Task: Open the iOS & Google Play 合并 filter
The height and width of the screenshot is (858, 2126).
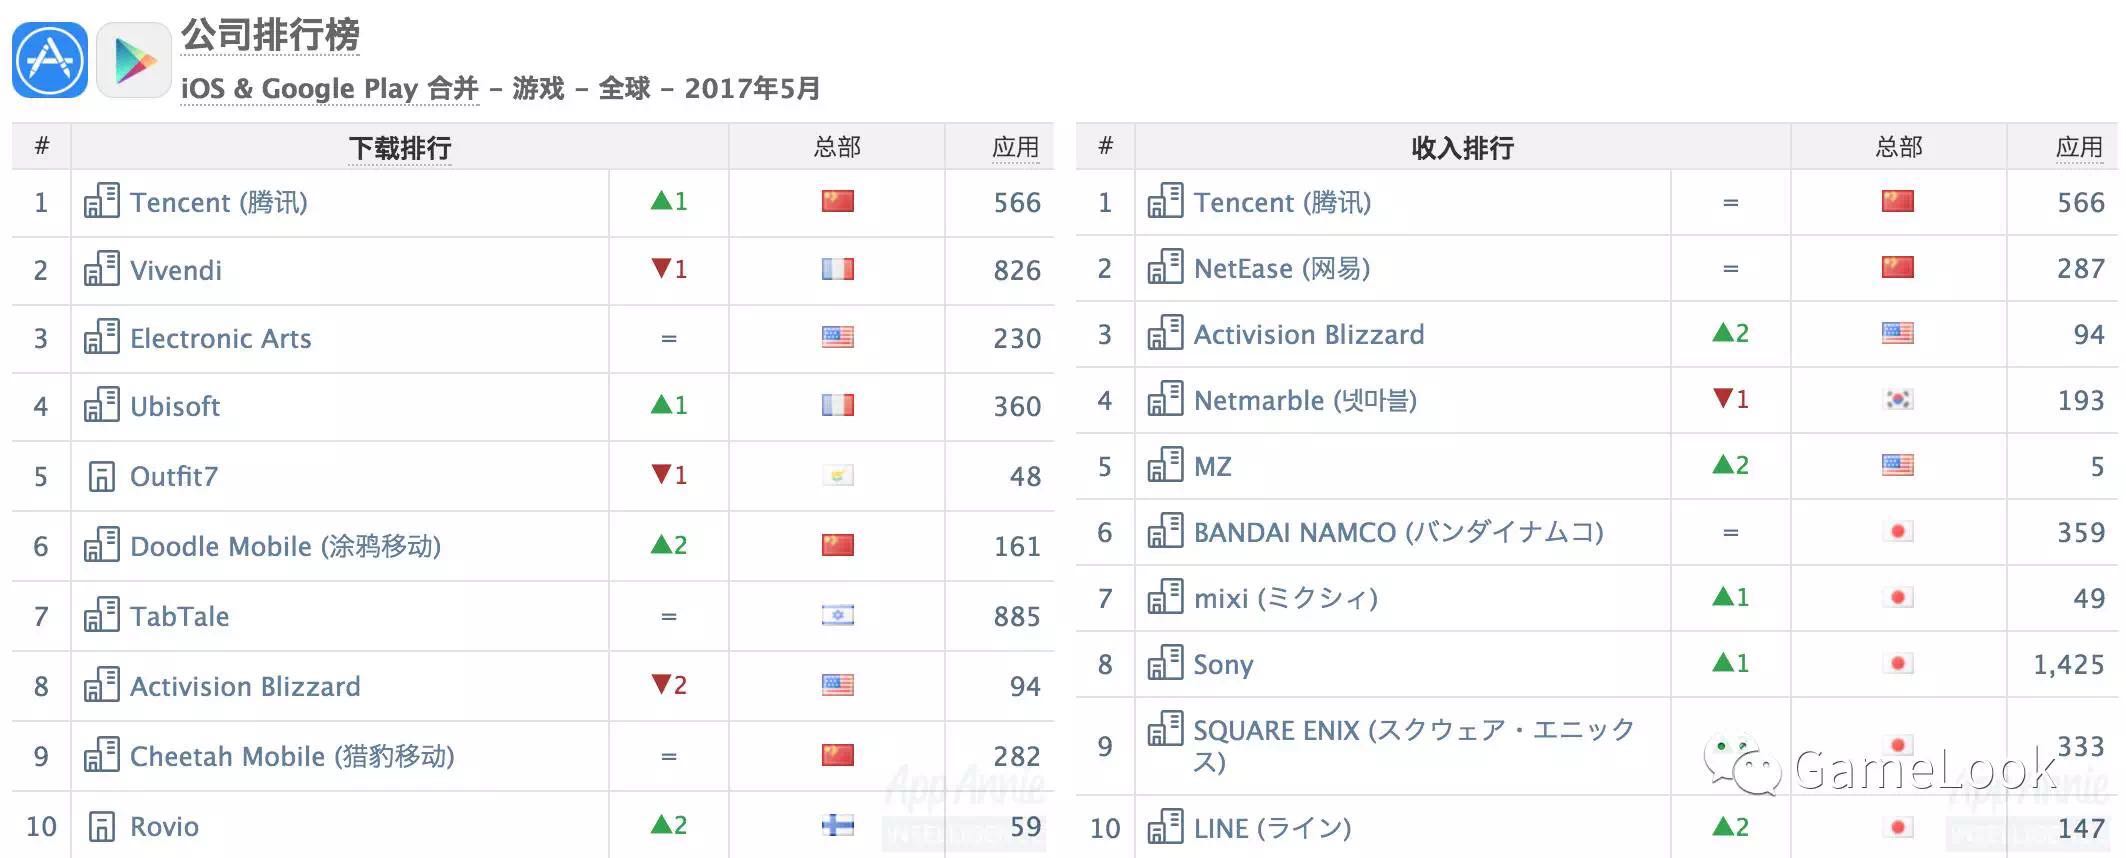Action: coord(330,88)
